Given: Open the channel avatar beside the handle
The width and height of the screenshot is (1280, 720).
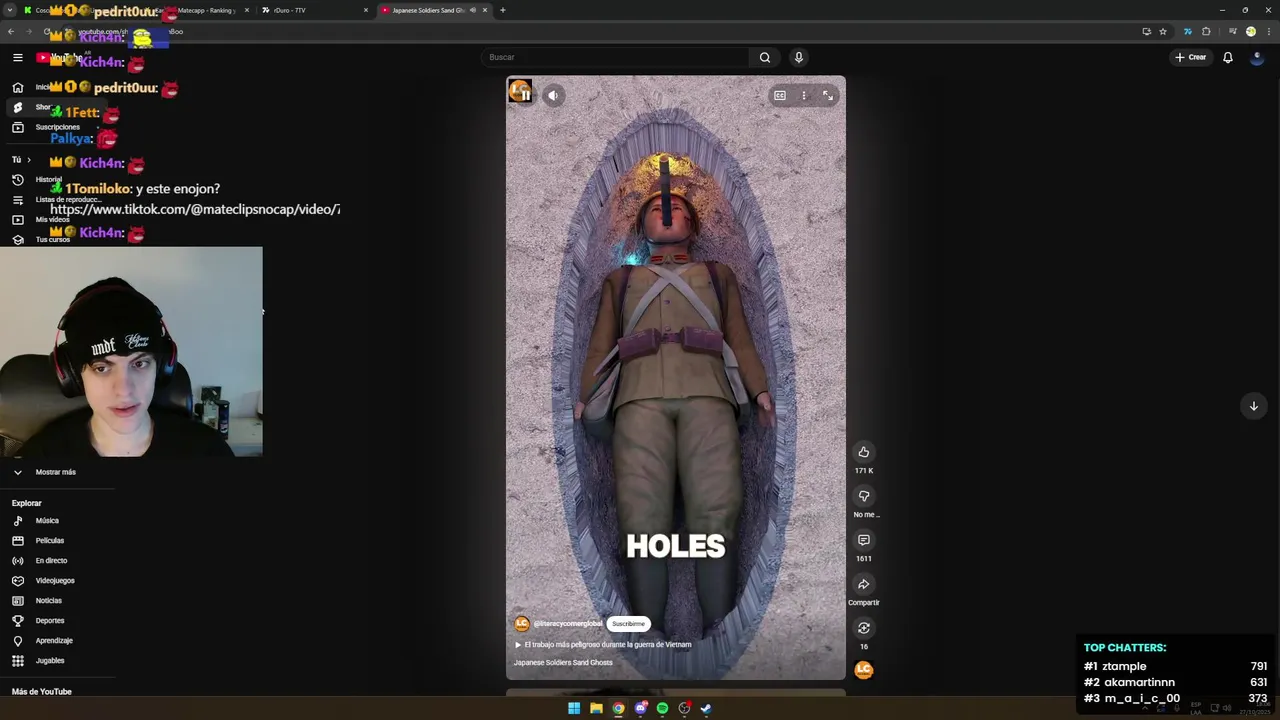Looking at the screenshot, I should [x=521, y=624].
